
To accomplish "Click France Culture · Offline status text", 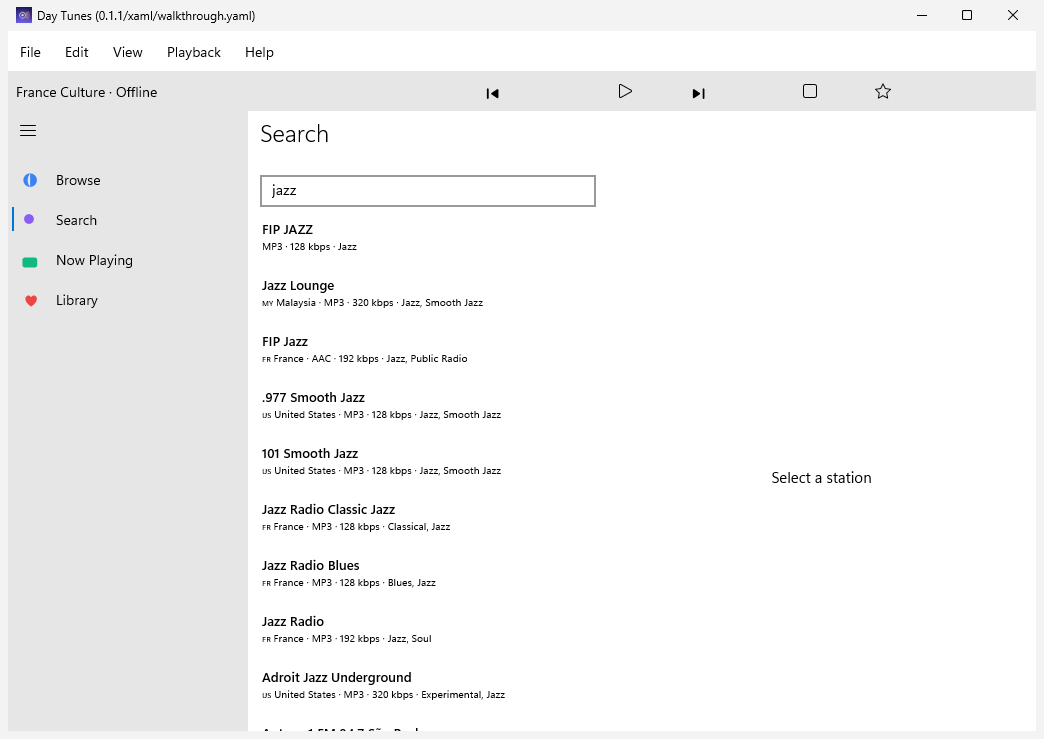I will (87, 92).
